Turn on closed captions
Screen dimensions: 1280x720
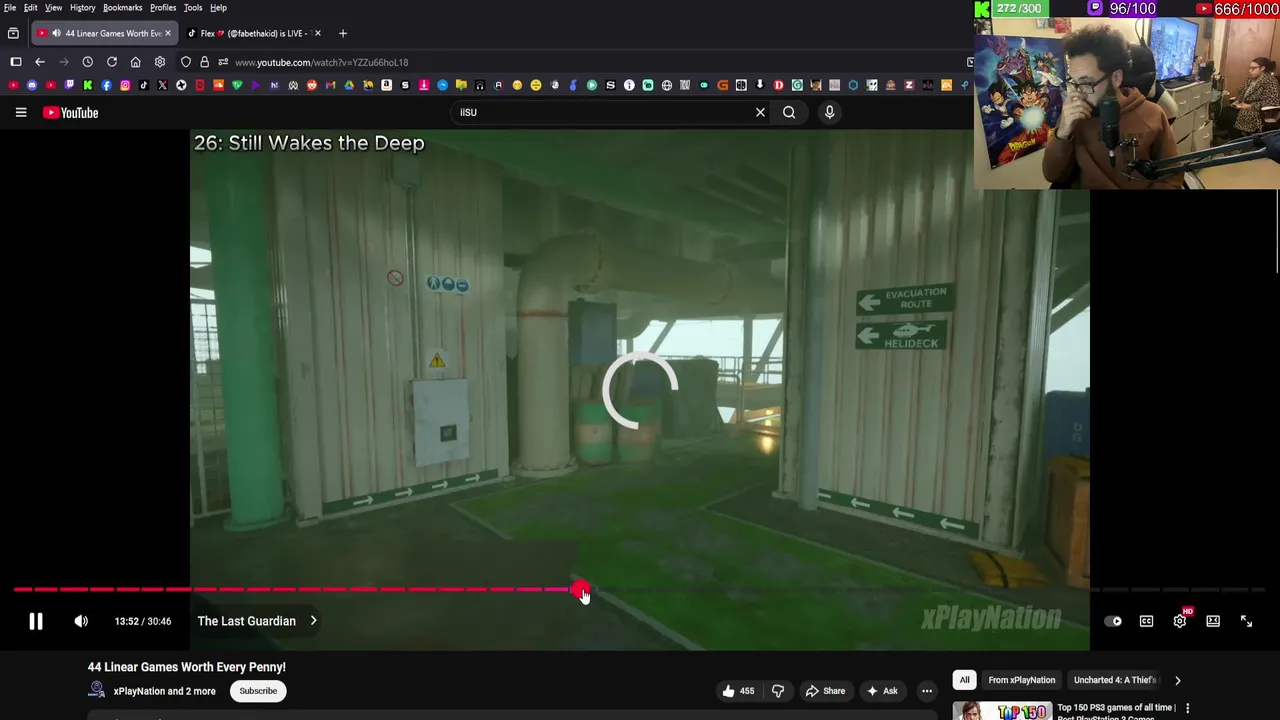point(1146,621)
